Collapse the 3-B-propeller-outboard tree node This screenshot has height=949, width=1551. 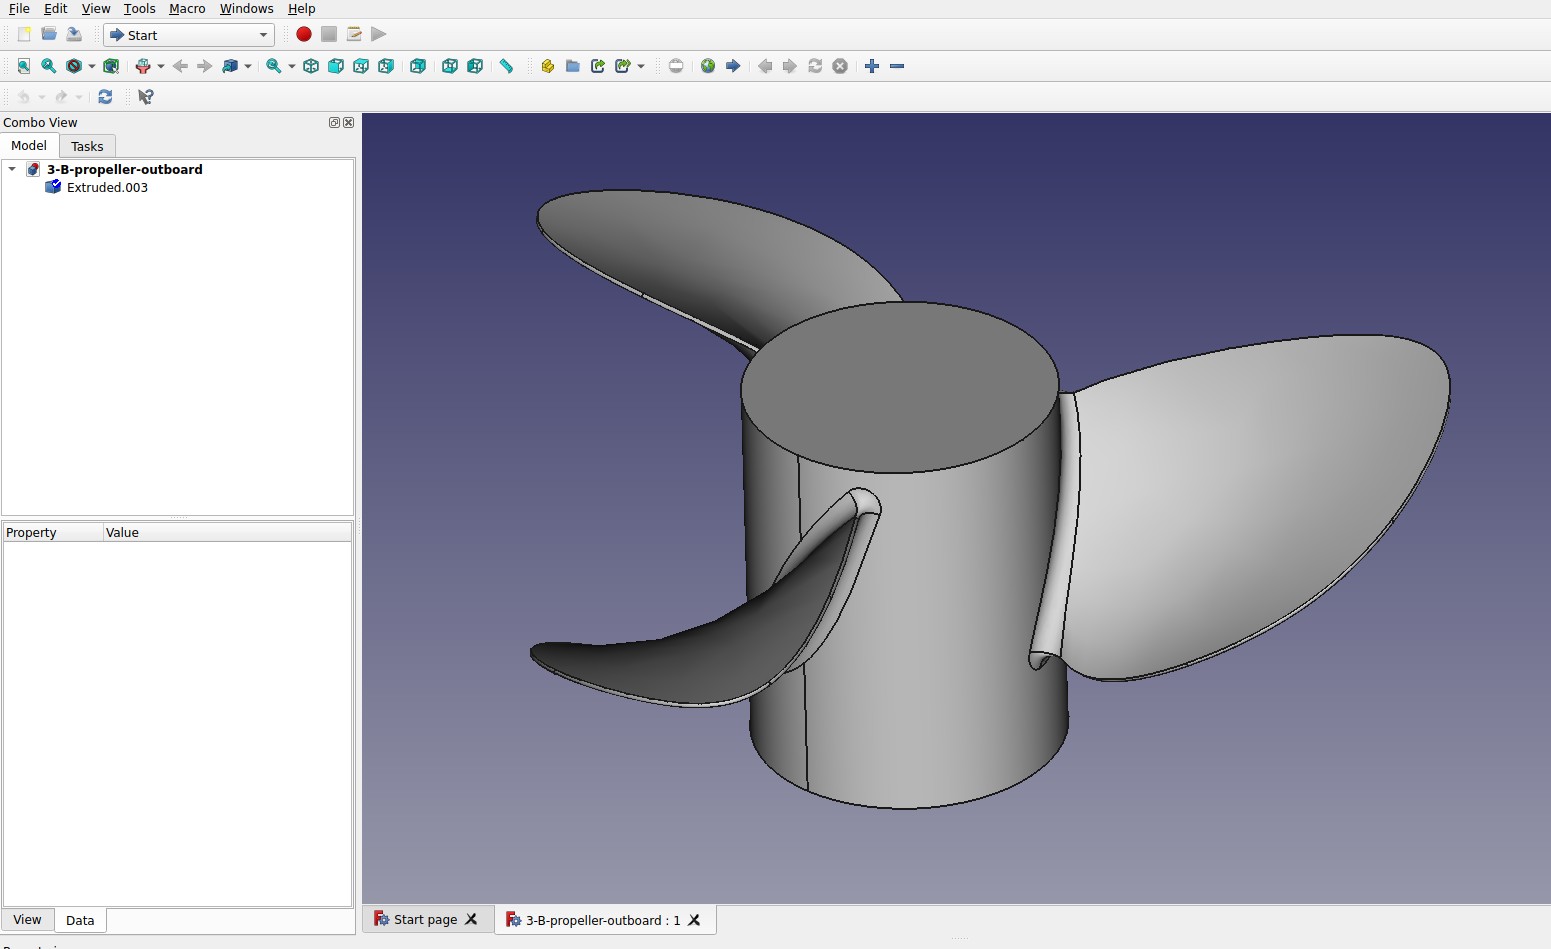(12, 169)
